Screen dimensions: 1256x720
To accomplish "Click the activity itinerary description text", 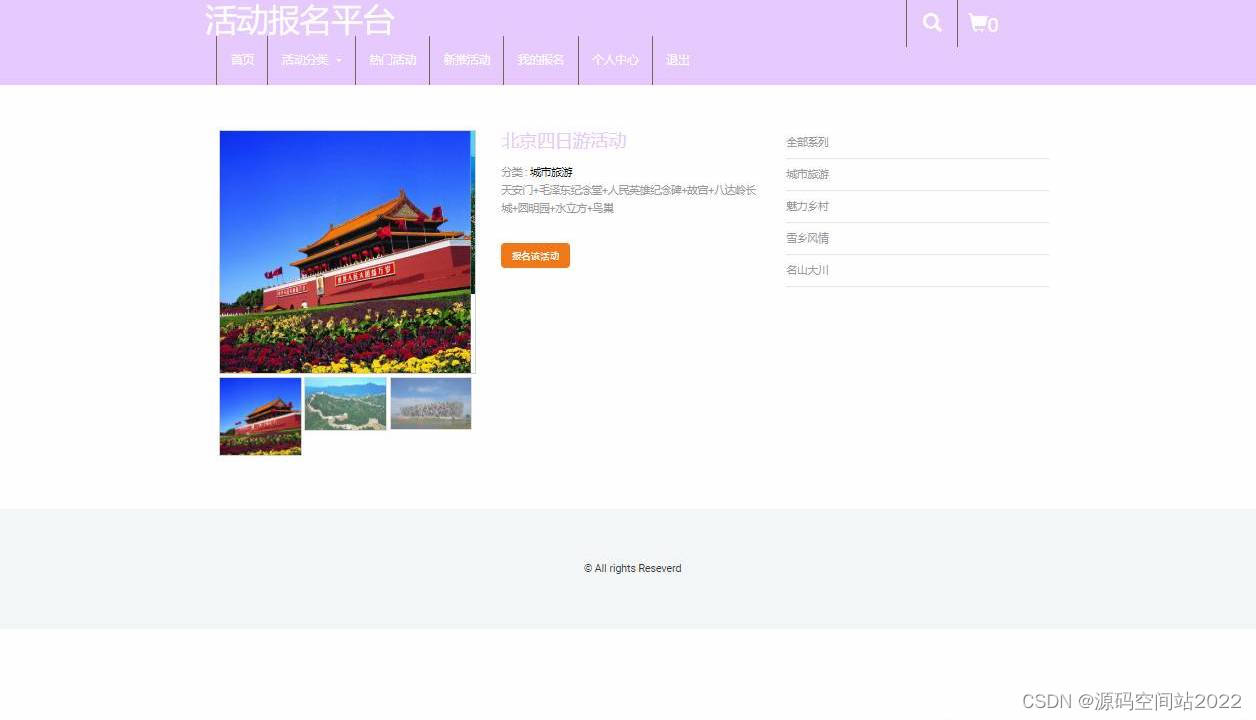I will point(628,199).
